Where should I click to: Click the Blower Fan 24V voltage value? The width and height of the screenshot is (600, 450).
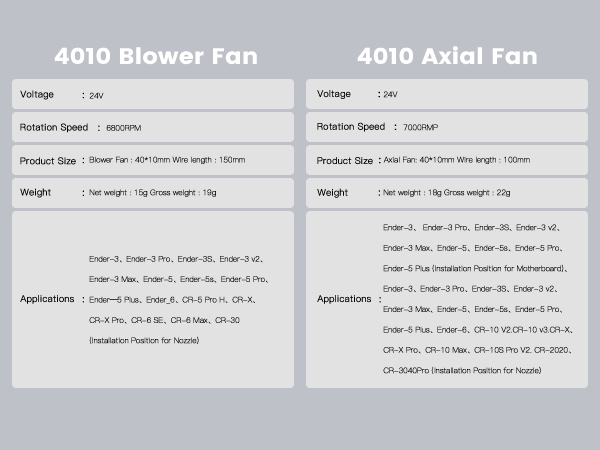(96, 96)
